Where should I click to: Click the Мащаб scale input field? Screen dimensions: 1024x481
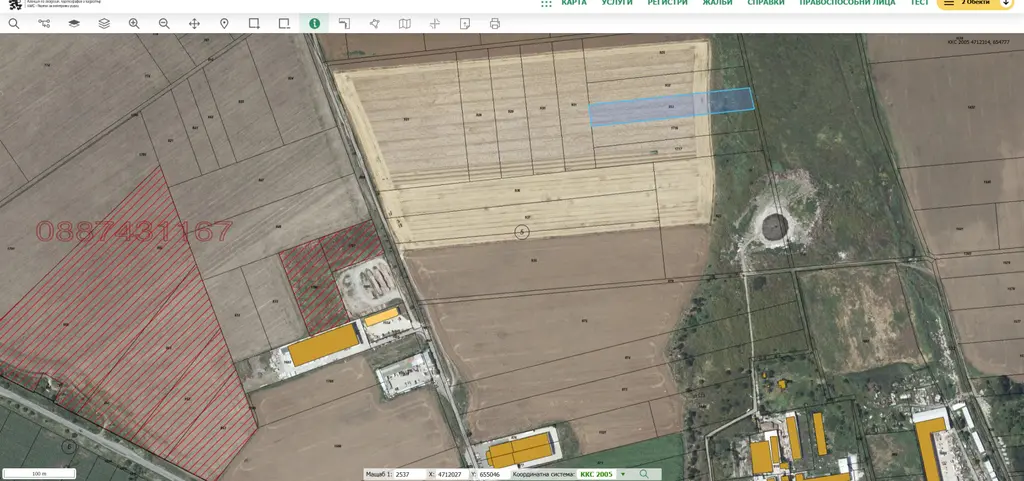(x=409, y=474)
